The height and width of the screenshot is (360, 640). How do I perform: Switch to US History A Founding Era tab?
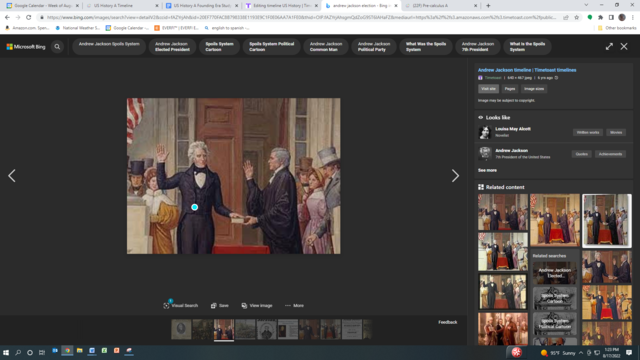(x=202, y=6)
